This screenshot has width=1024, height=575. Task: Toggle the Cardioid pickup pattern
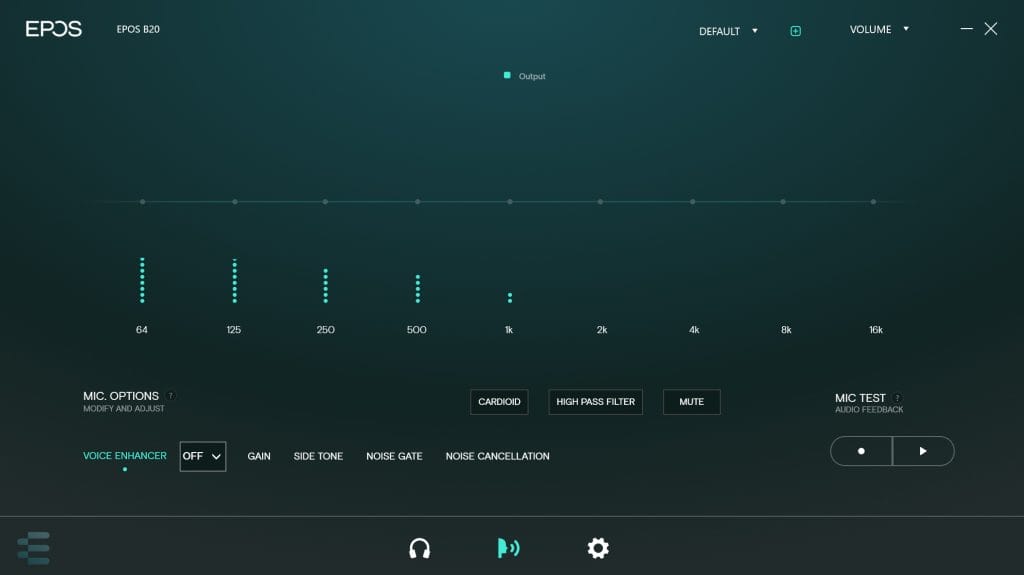point(499,402)
